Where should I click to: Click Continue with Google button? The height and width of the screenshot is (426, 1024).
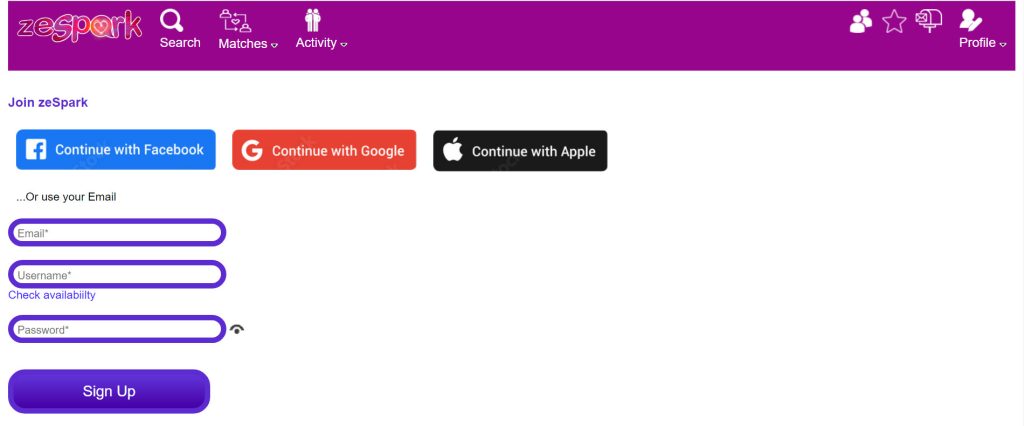point(324,150)
